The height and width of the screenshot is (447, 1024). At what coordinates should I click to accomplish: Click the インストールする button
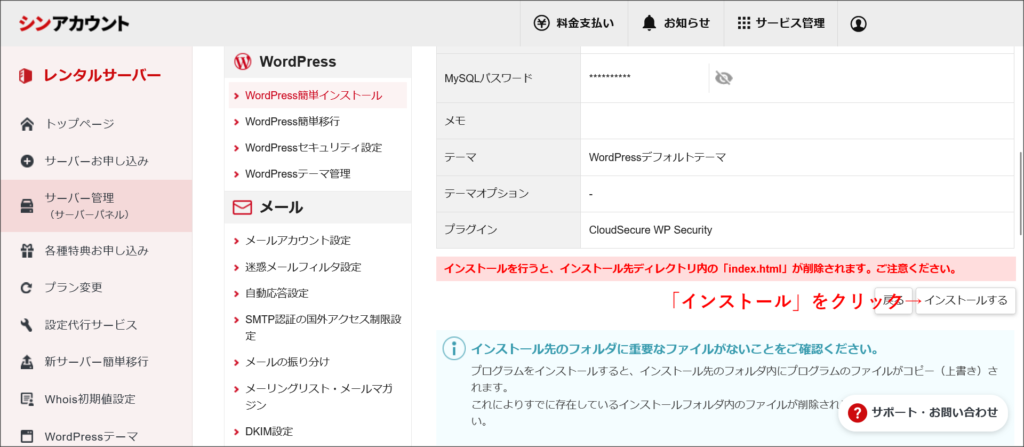coord(966,301)
